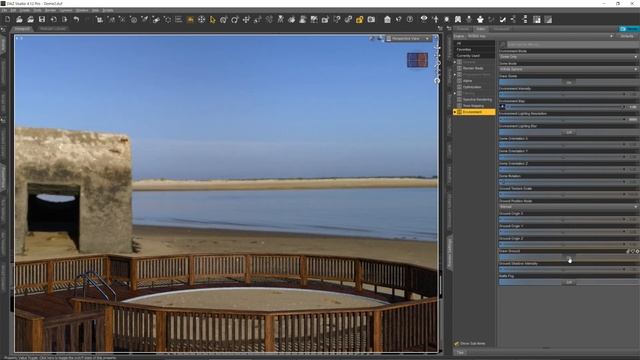Click the hierarchy tree icon in toolbar

click(525, 19)
